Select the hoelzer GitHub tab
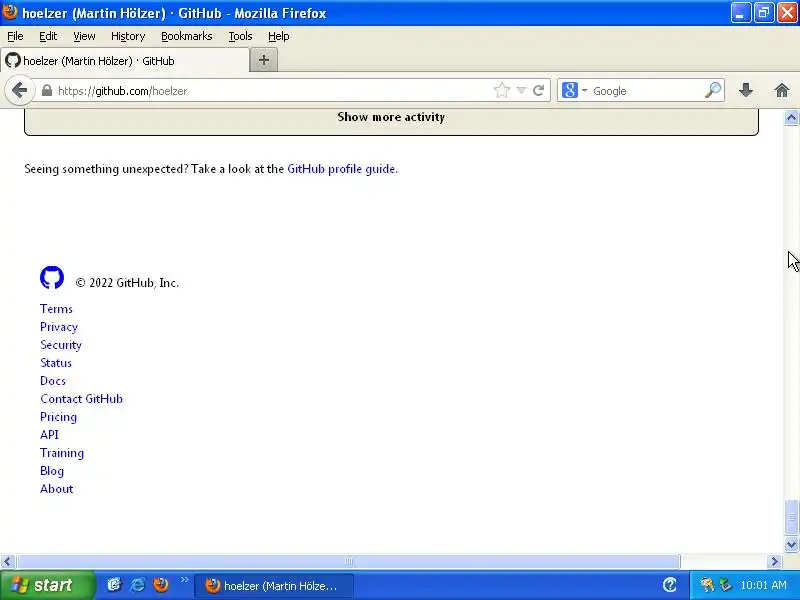 click(x=124, y=61)
